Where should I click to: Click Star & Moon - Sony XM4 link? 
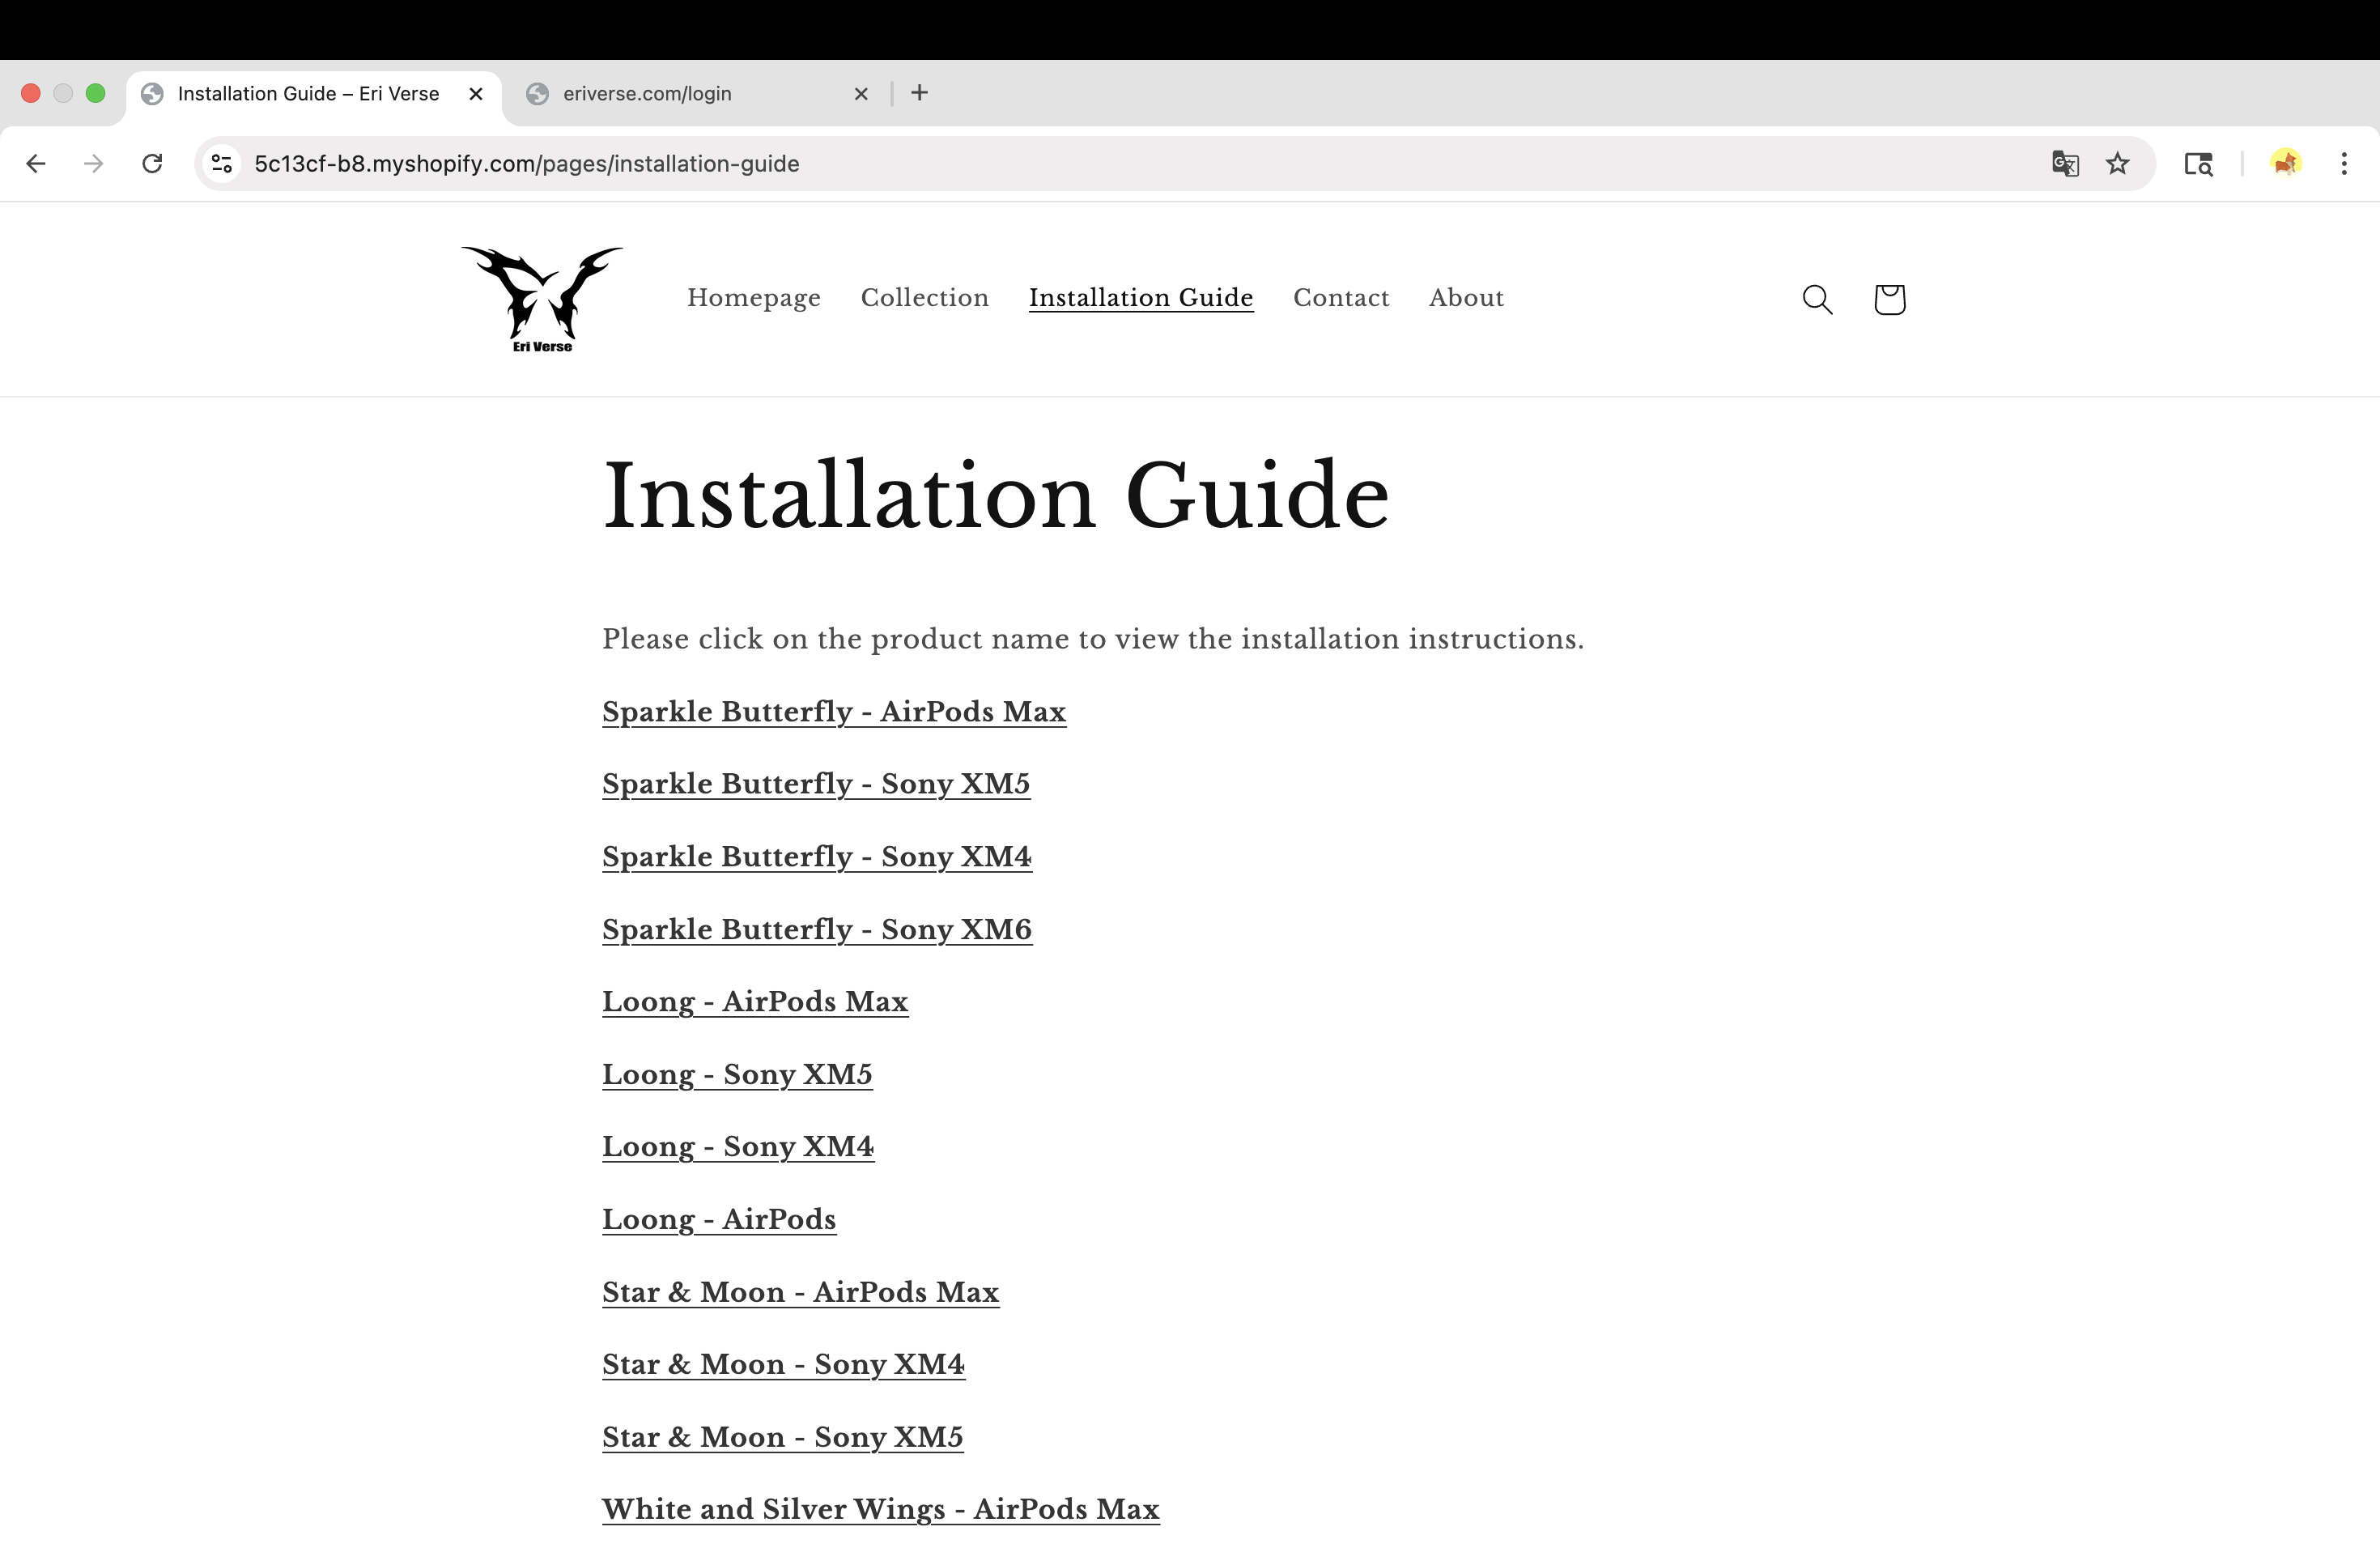coord(782,1364)
